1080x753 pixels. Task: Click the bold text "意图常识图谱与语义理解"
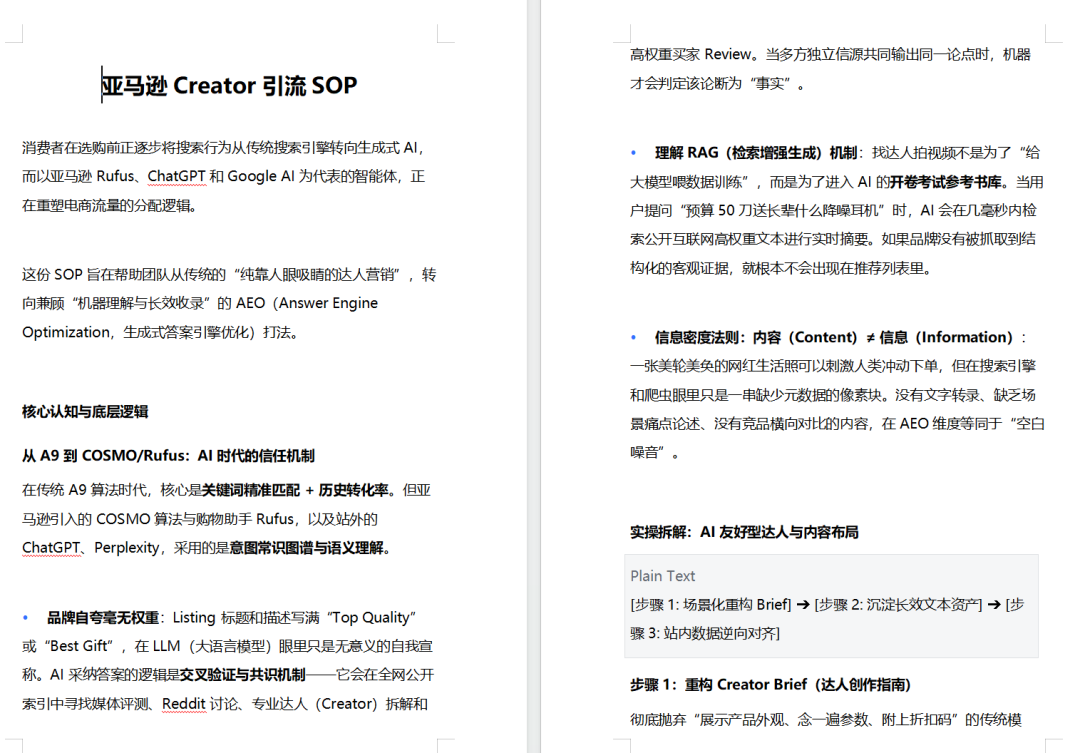coord(307,548)
